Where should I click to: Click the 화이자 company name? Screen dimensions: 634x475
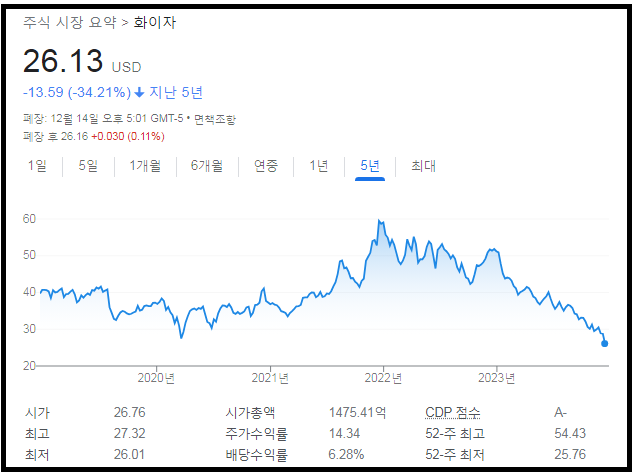tap(155, 22)
